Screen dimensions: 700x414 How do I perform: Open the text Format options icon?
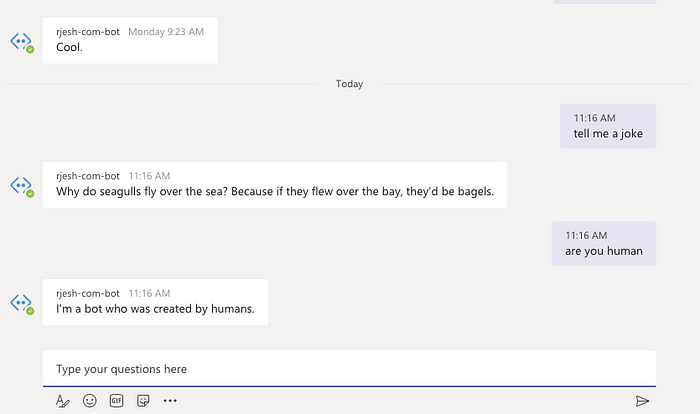(x=62, y=401)
